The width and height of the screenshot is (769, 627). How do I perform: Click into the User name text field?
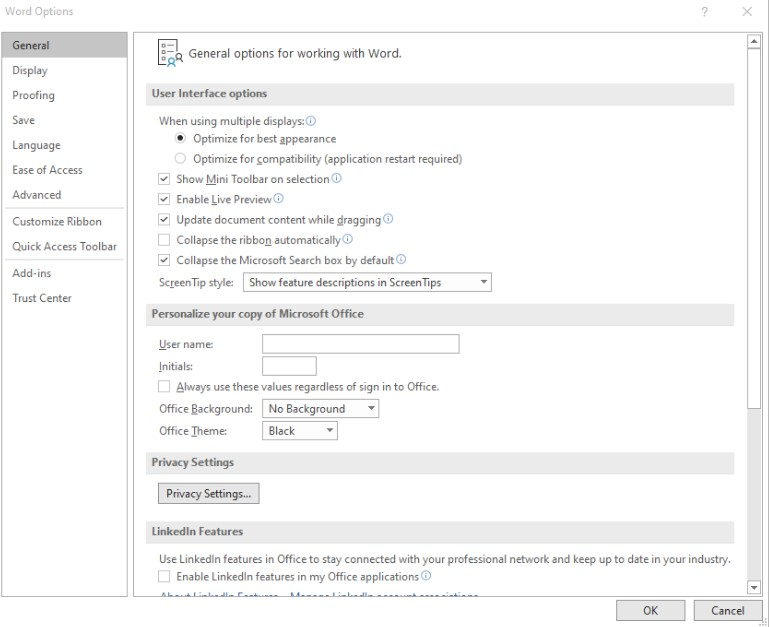360,344
